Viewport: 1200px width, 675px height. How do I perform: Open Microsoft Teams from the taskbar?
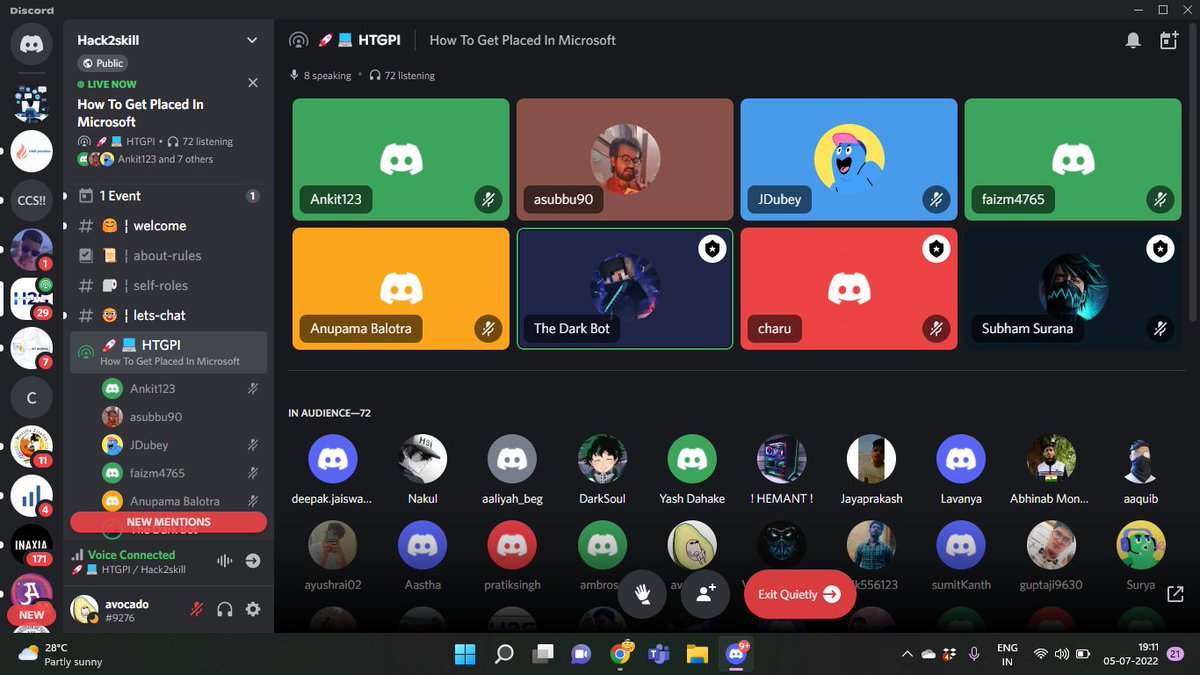(659, 654)
